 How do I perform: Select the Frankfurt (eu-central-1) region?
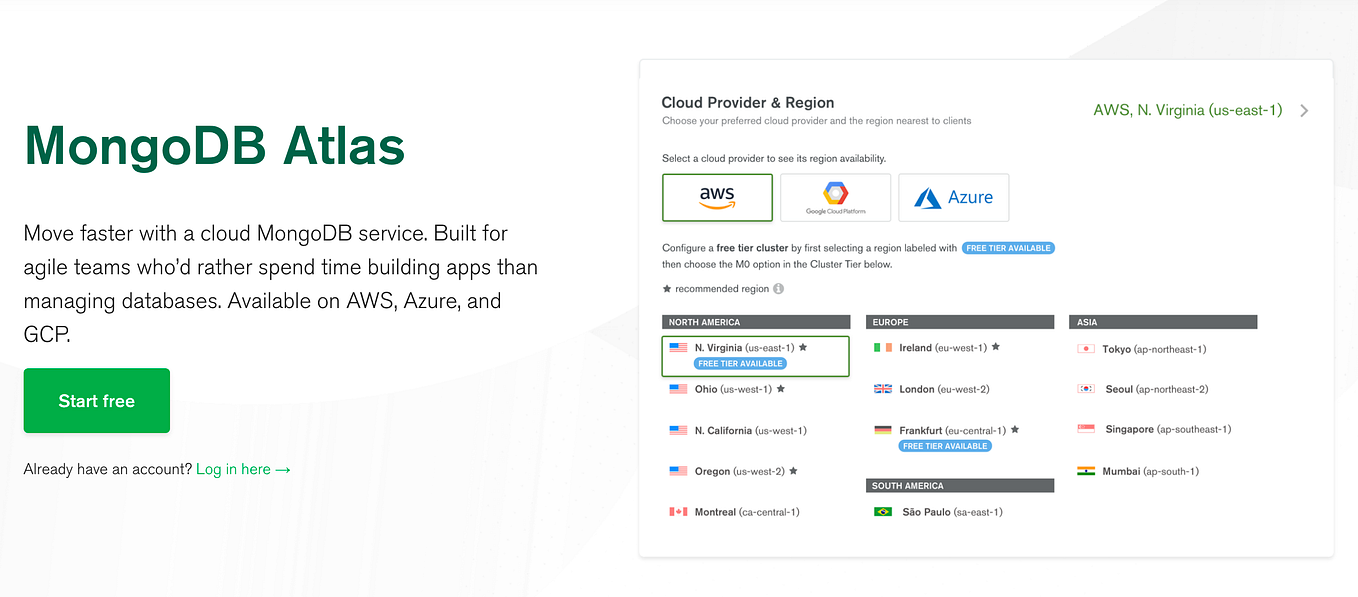click(x=947, y=429)
